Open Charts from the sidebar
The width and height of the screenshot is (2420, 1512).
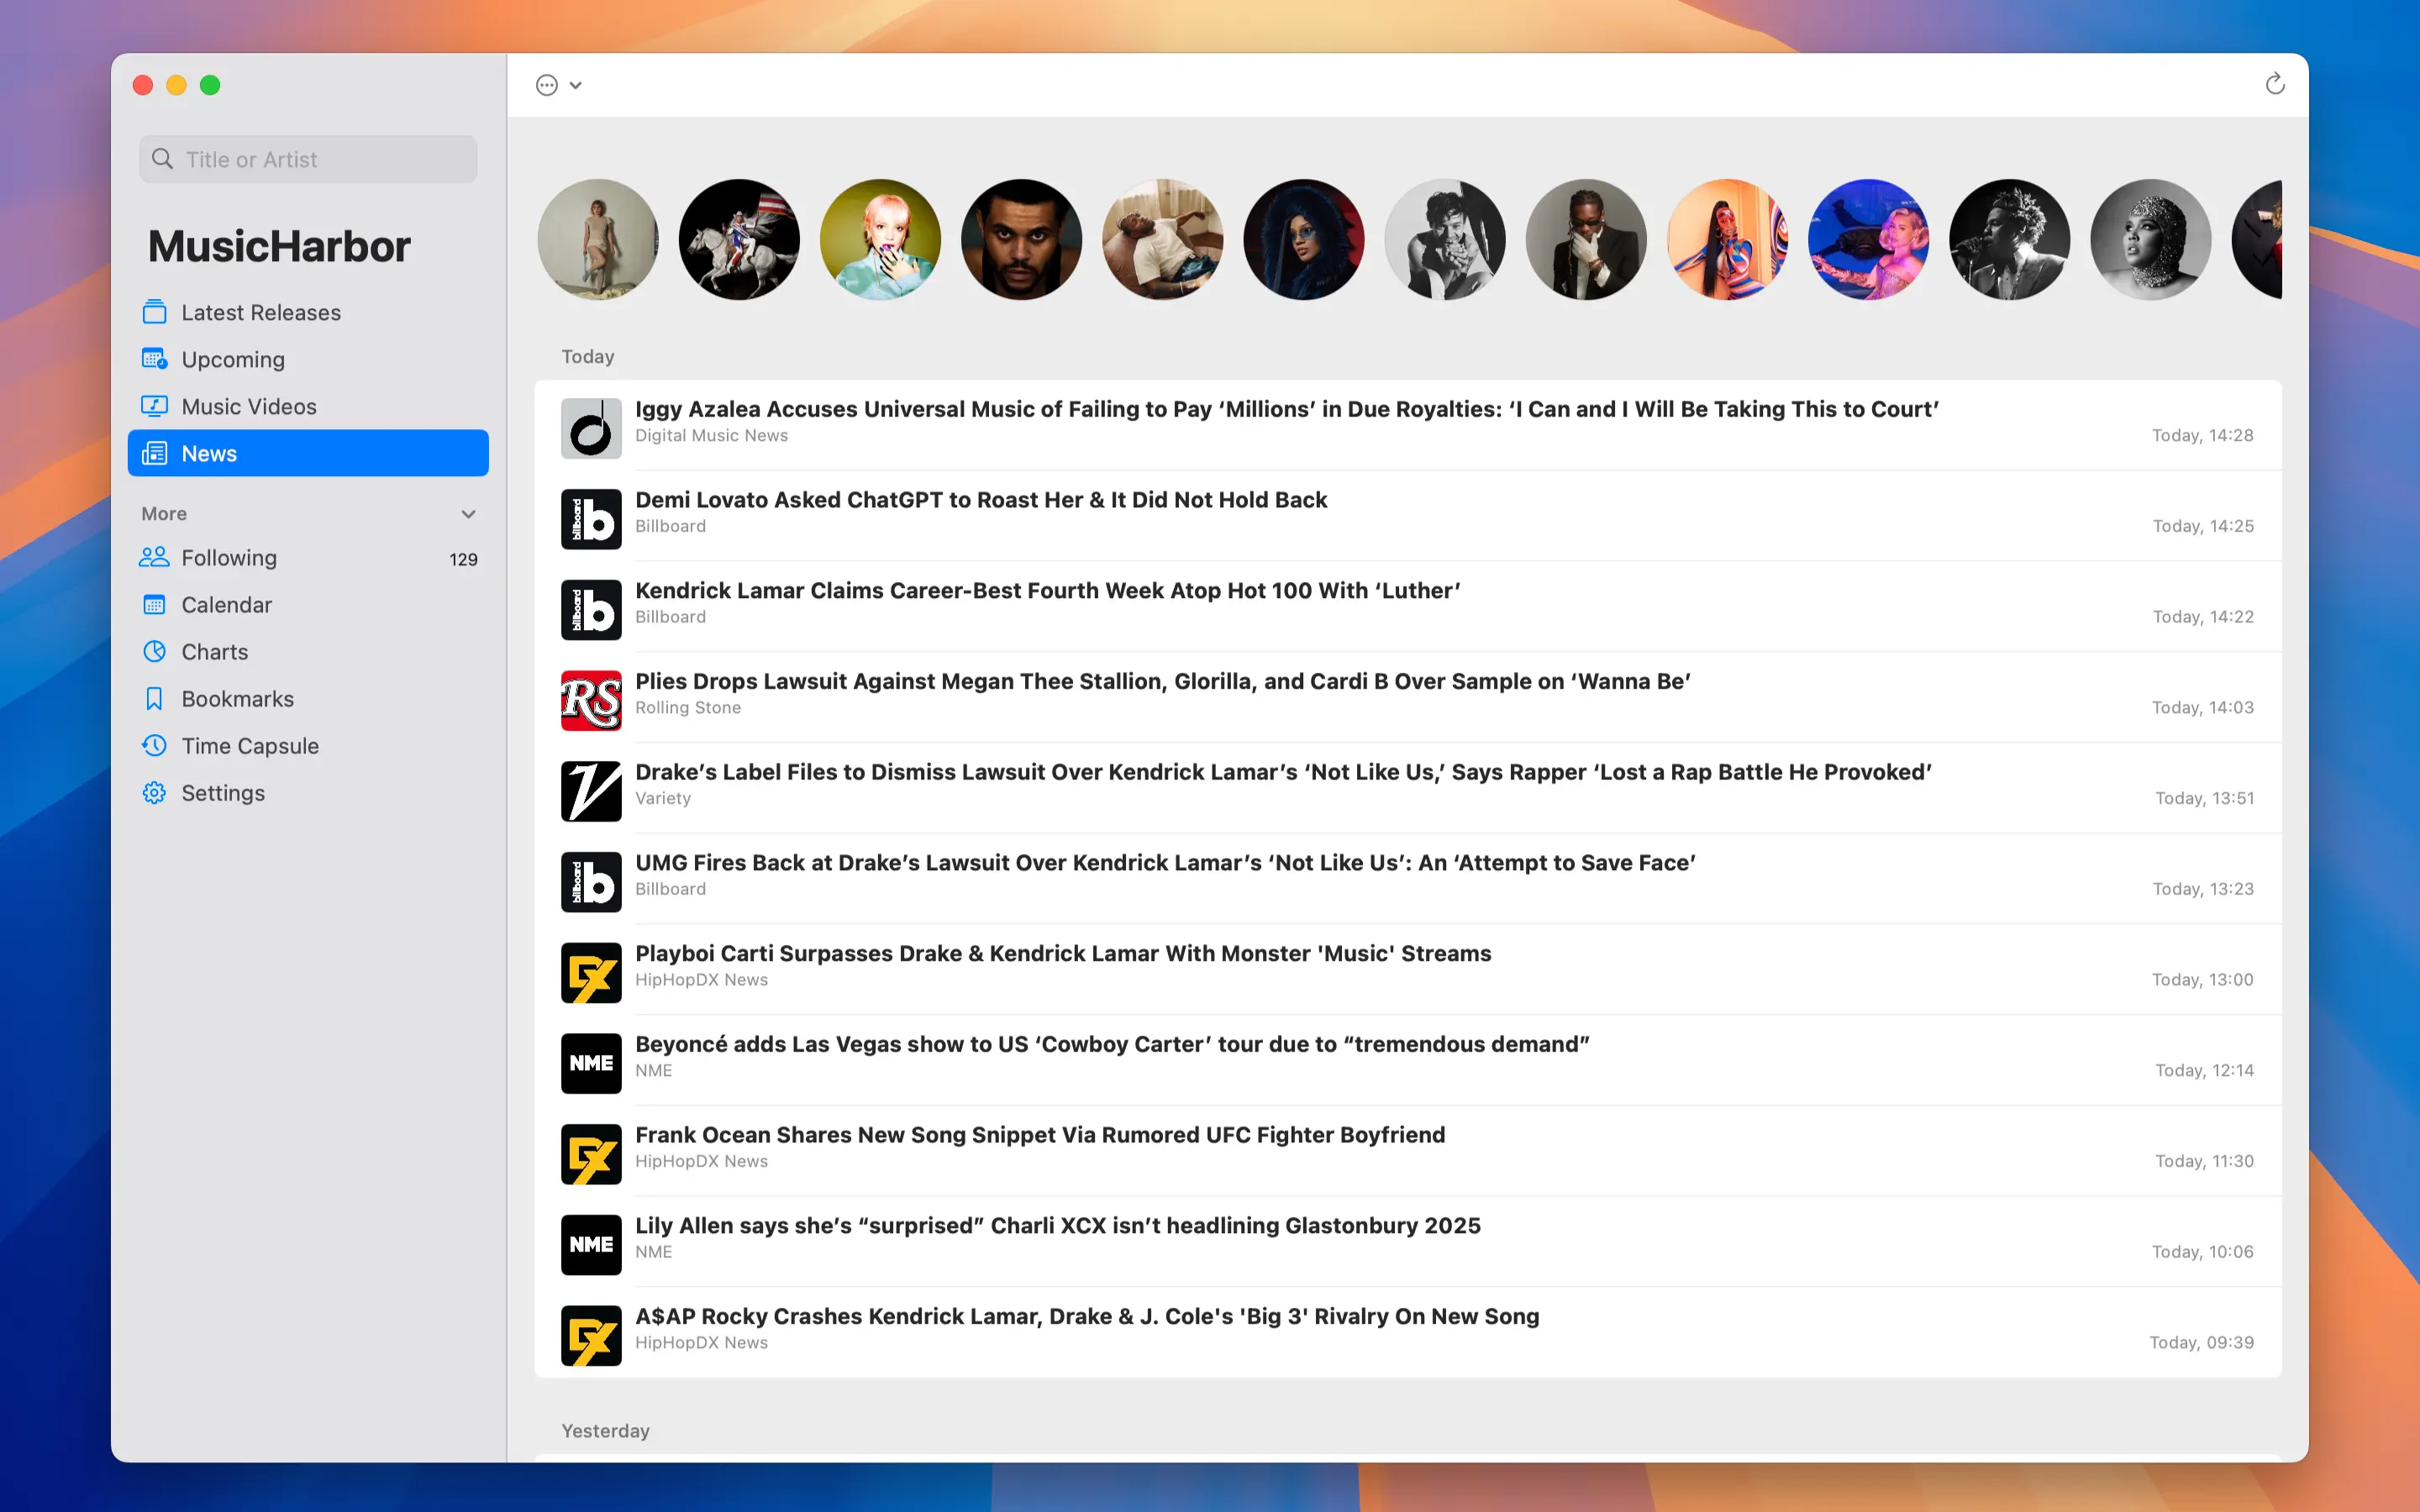tap(214, 652)
